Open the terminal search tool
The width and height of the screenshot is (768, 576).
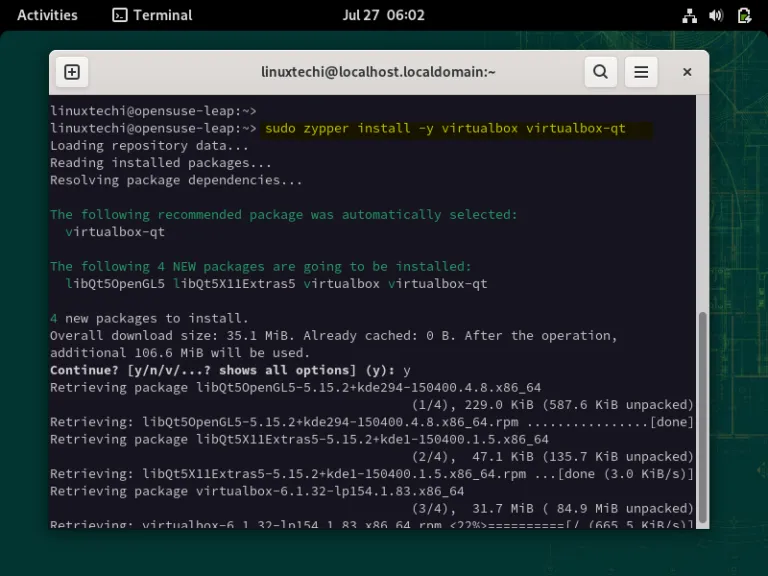[600, 72]
